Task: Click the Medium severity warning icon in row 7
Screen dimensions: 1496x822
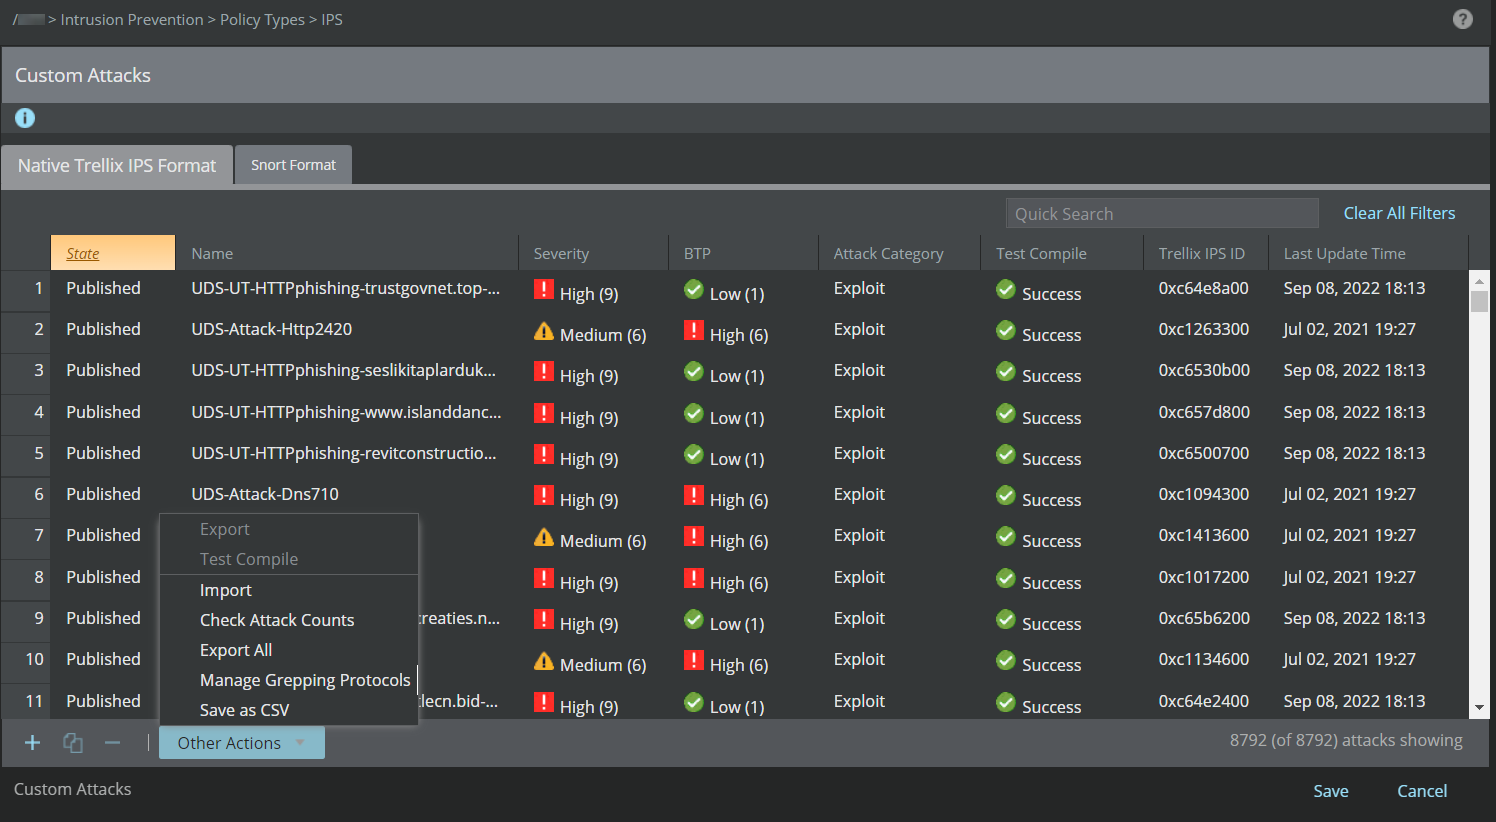Action: tap(544, 537)
